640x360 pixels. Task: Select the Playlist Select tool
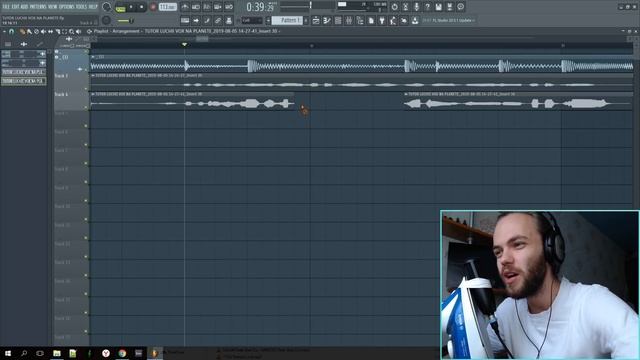click(64, 31)
